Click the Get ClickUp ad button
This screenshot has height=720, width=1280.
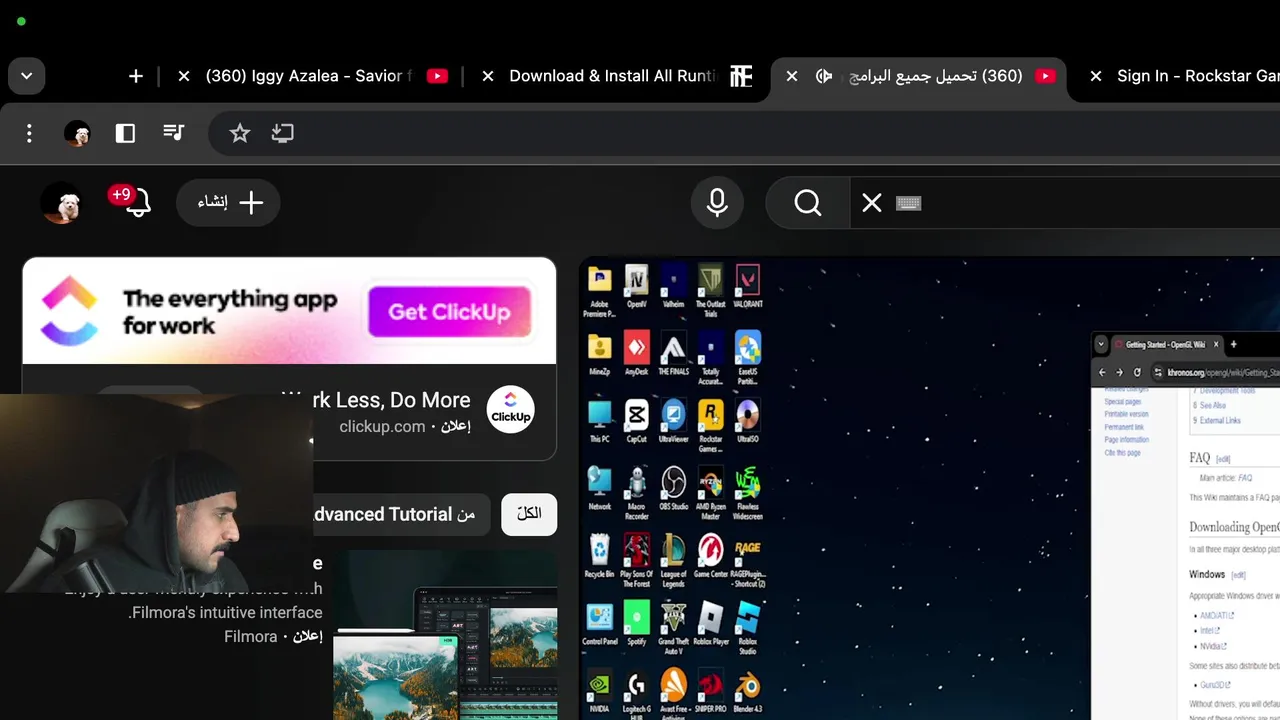(x=450, y=312)
